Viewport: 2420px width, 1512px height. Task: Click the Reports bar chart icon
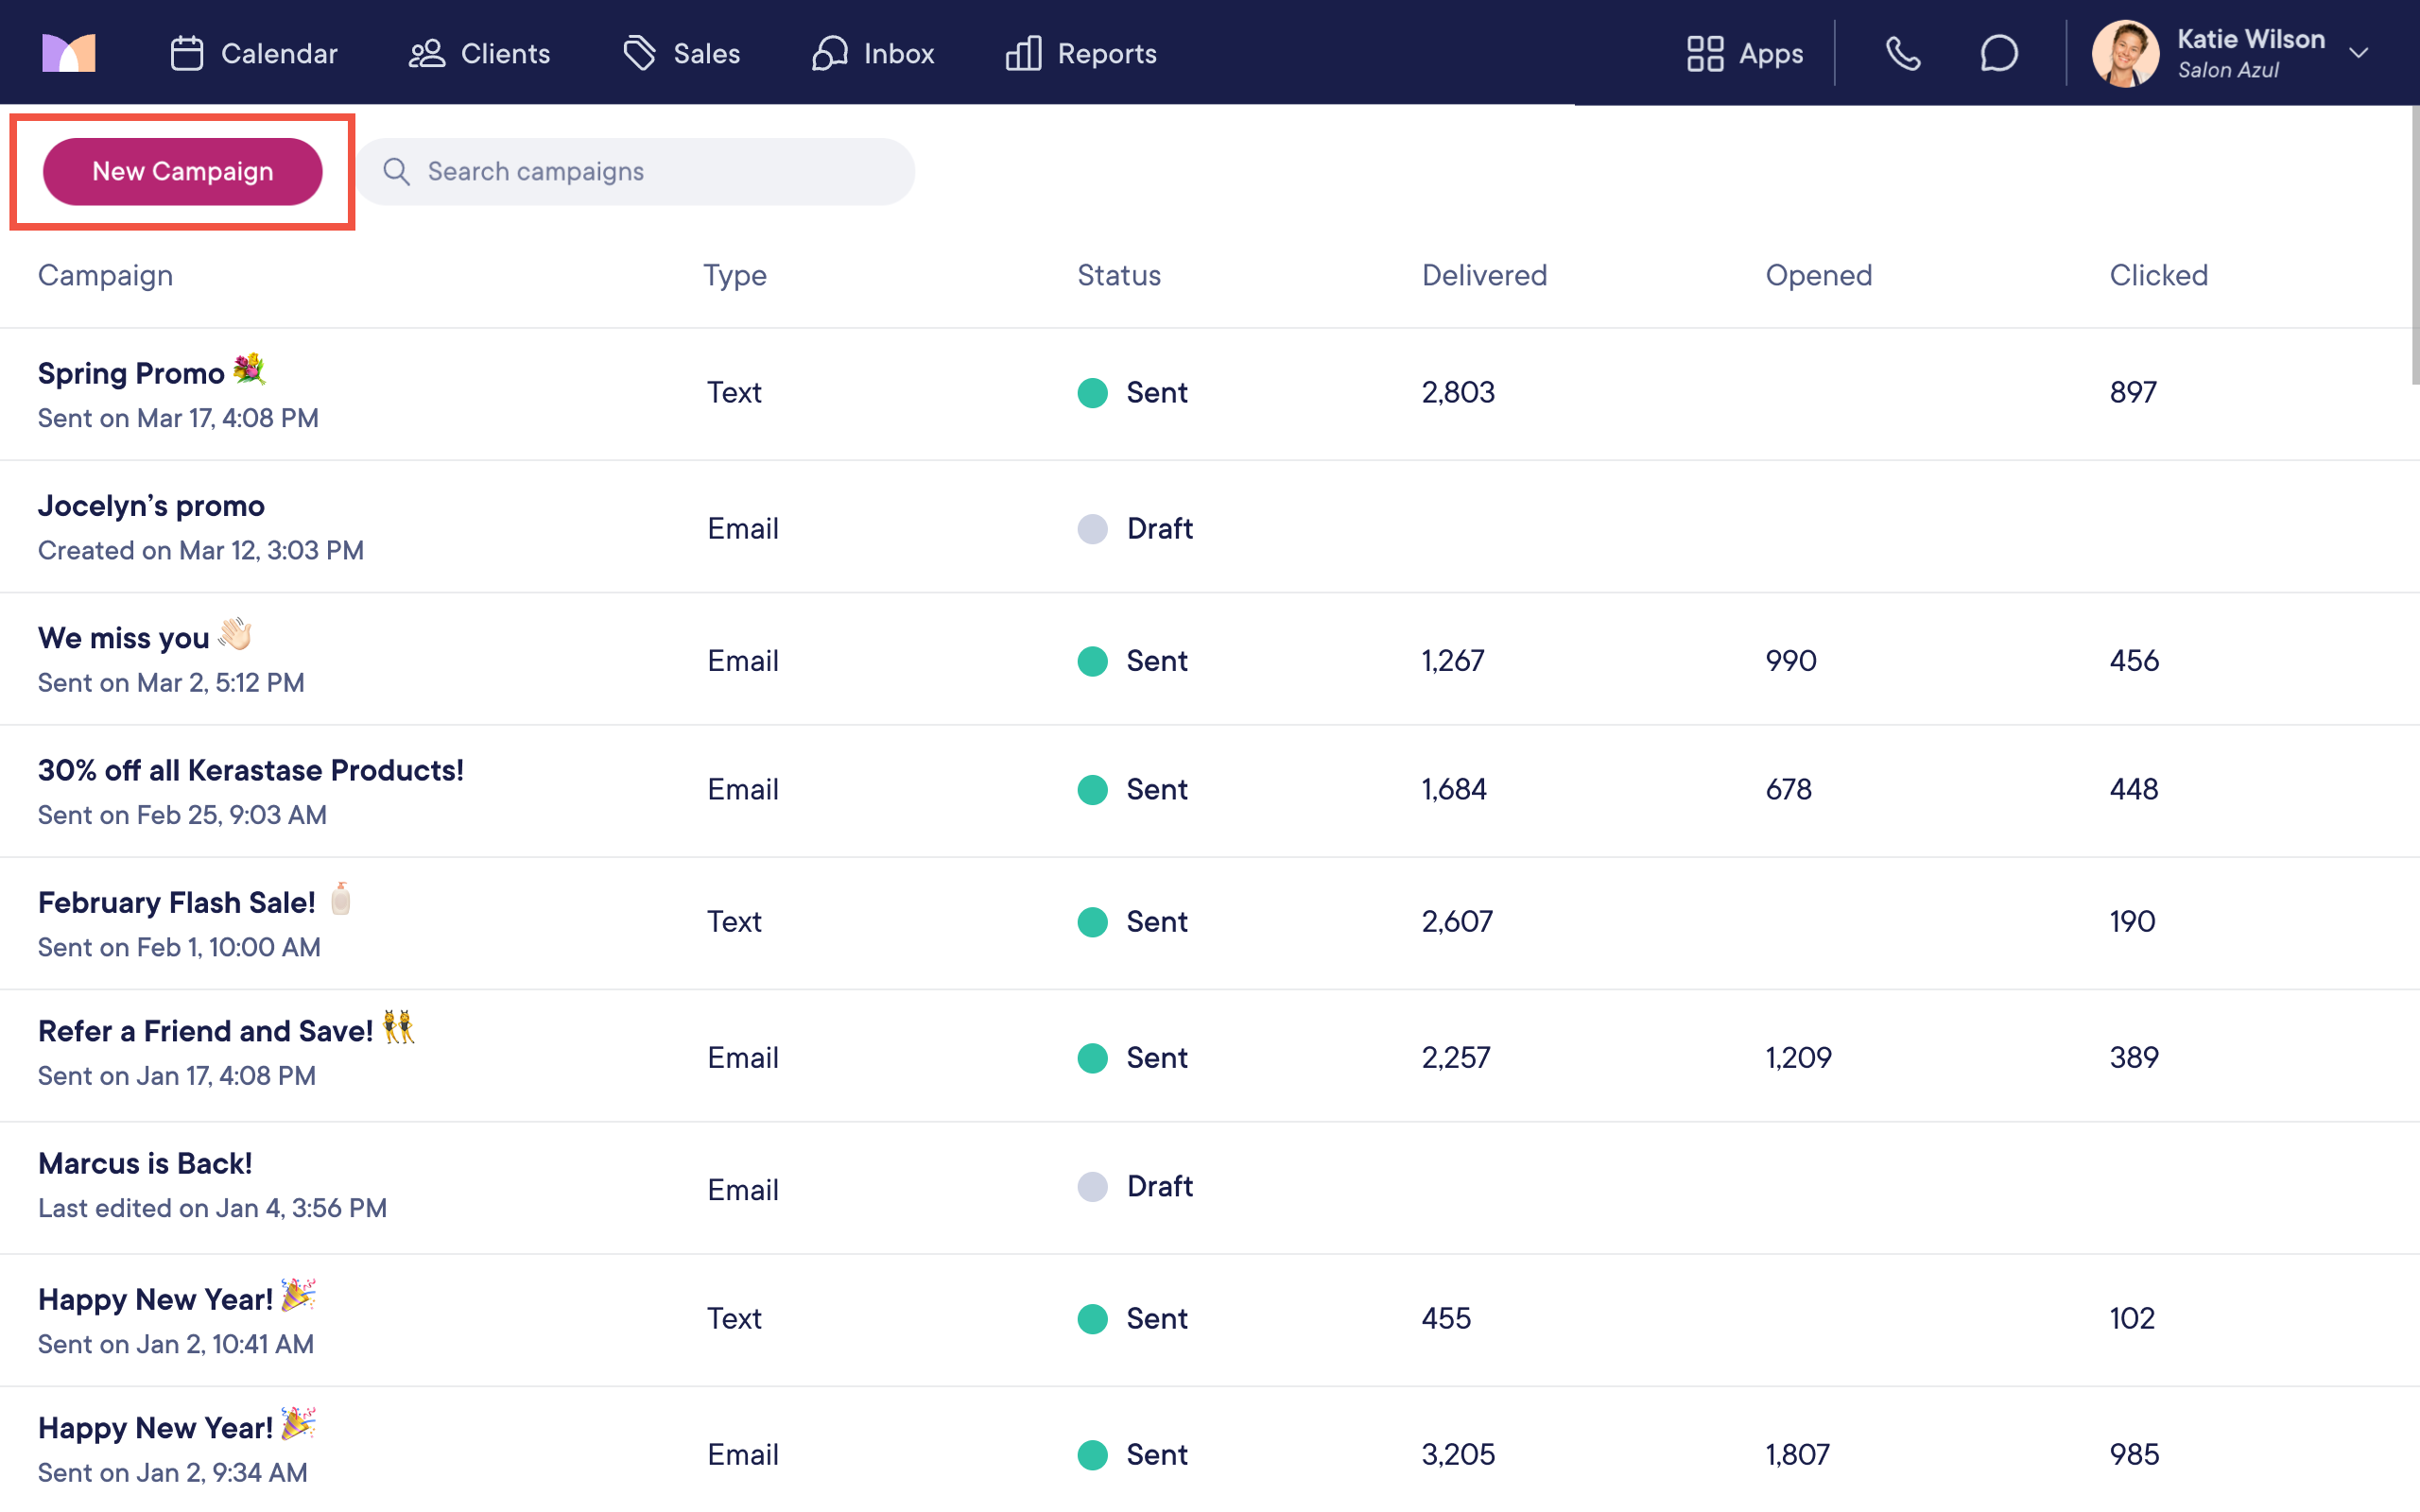point(1023,53)
